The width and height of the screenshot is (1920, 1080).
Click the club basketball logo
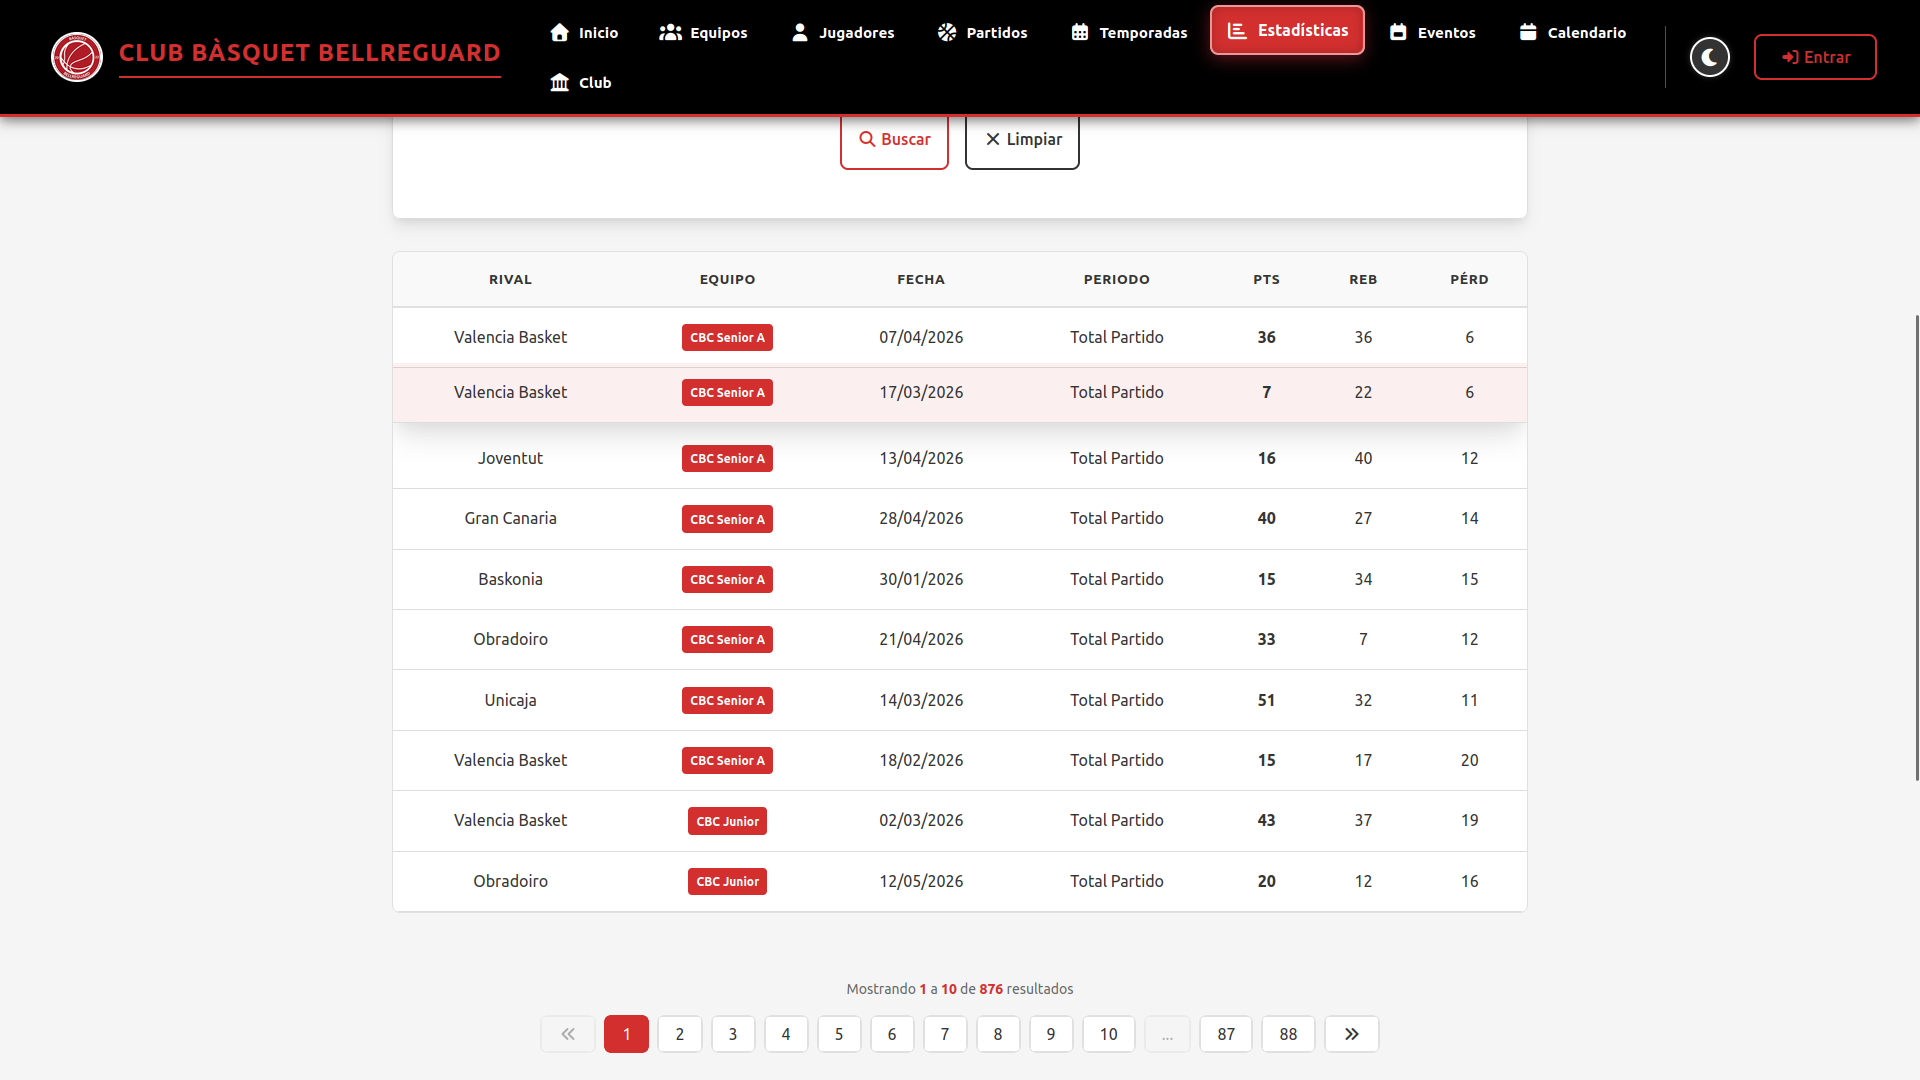coord(77,57)
